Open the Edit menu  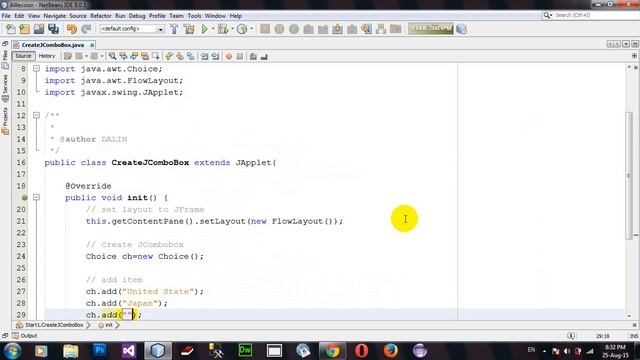click(19, 16)
